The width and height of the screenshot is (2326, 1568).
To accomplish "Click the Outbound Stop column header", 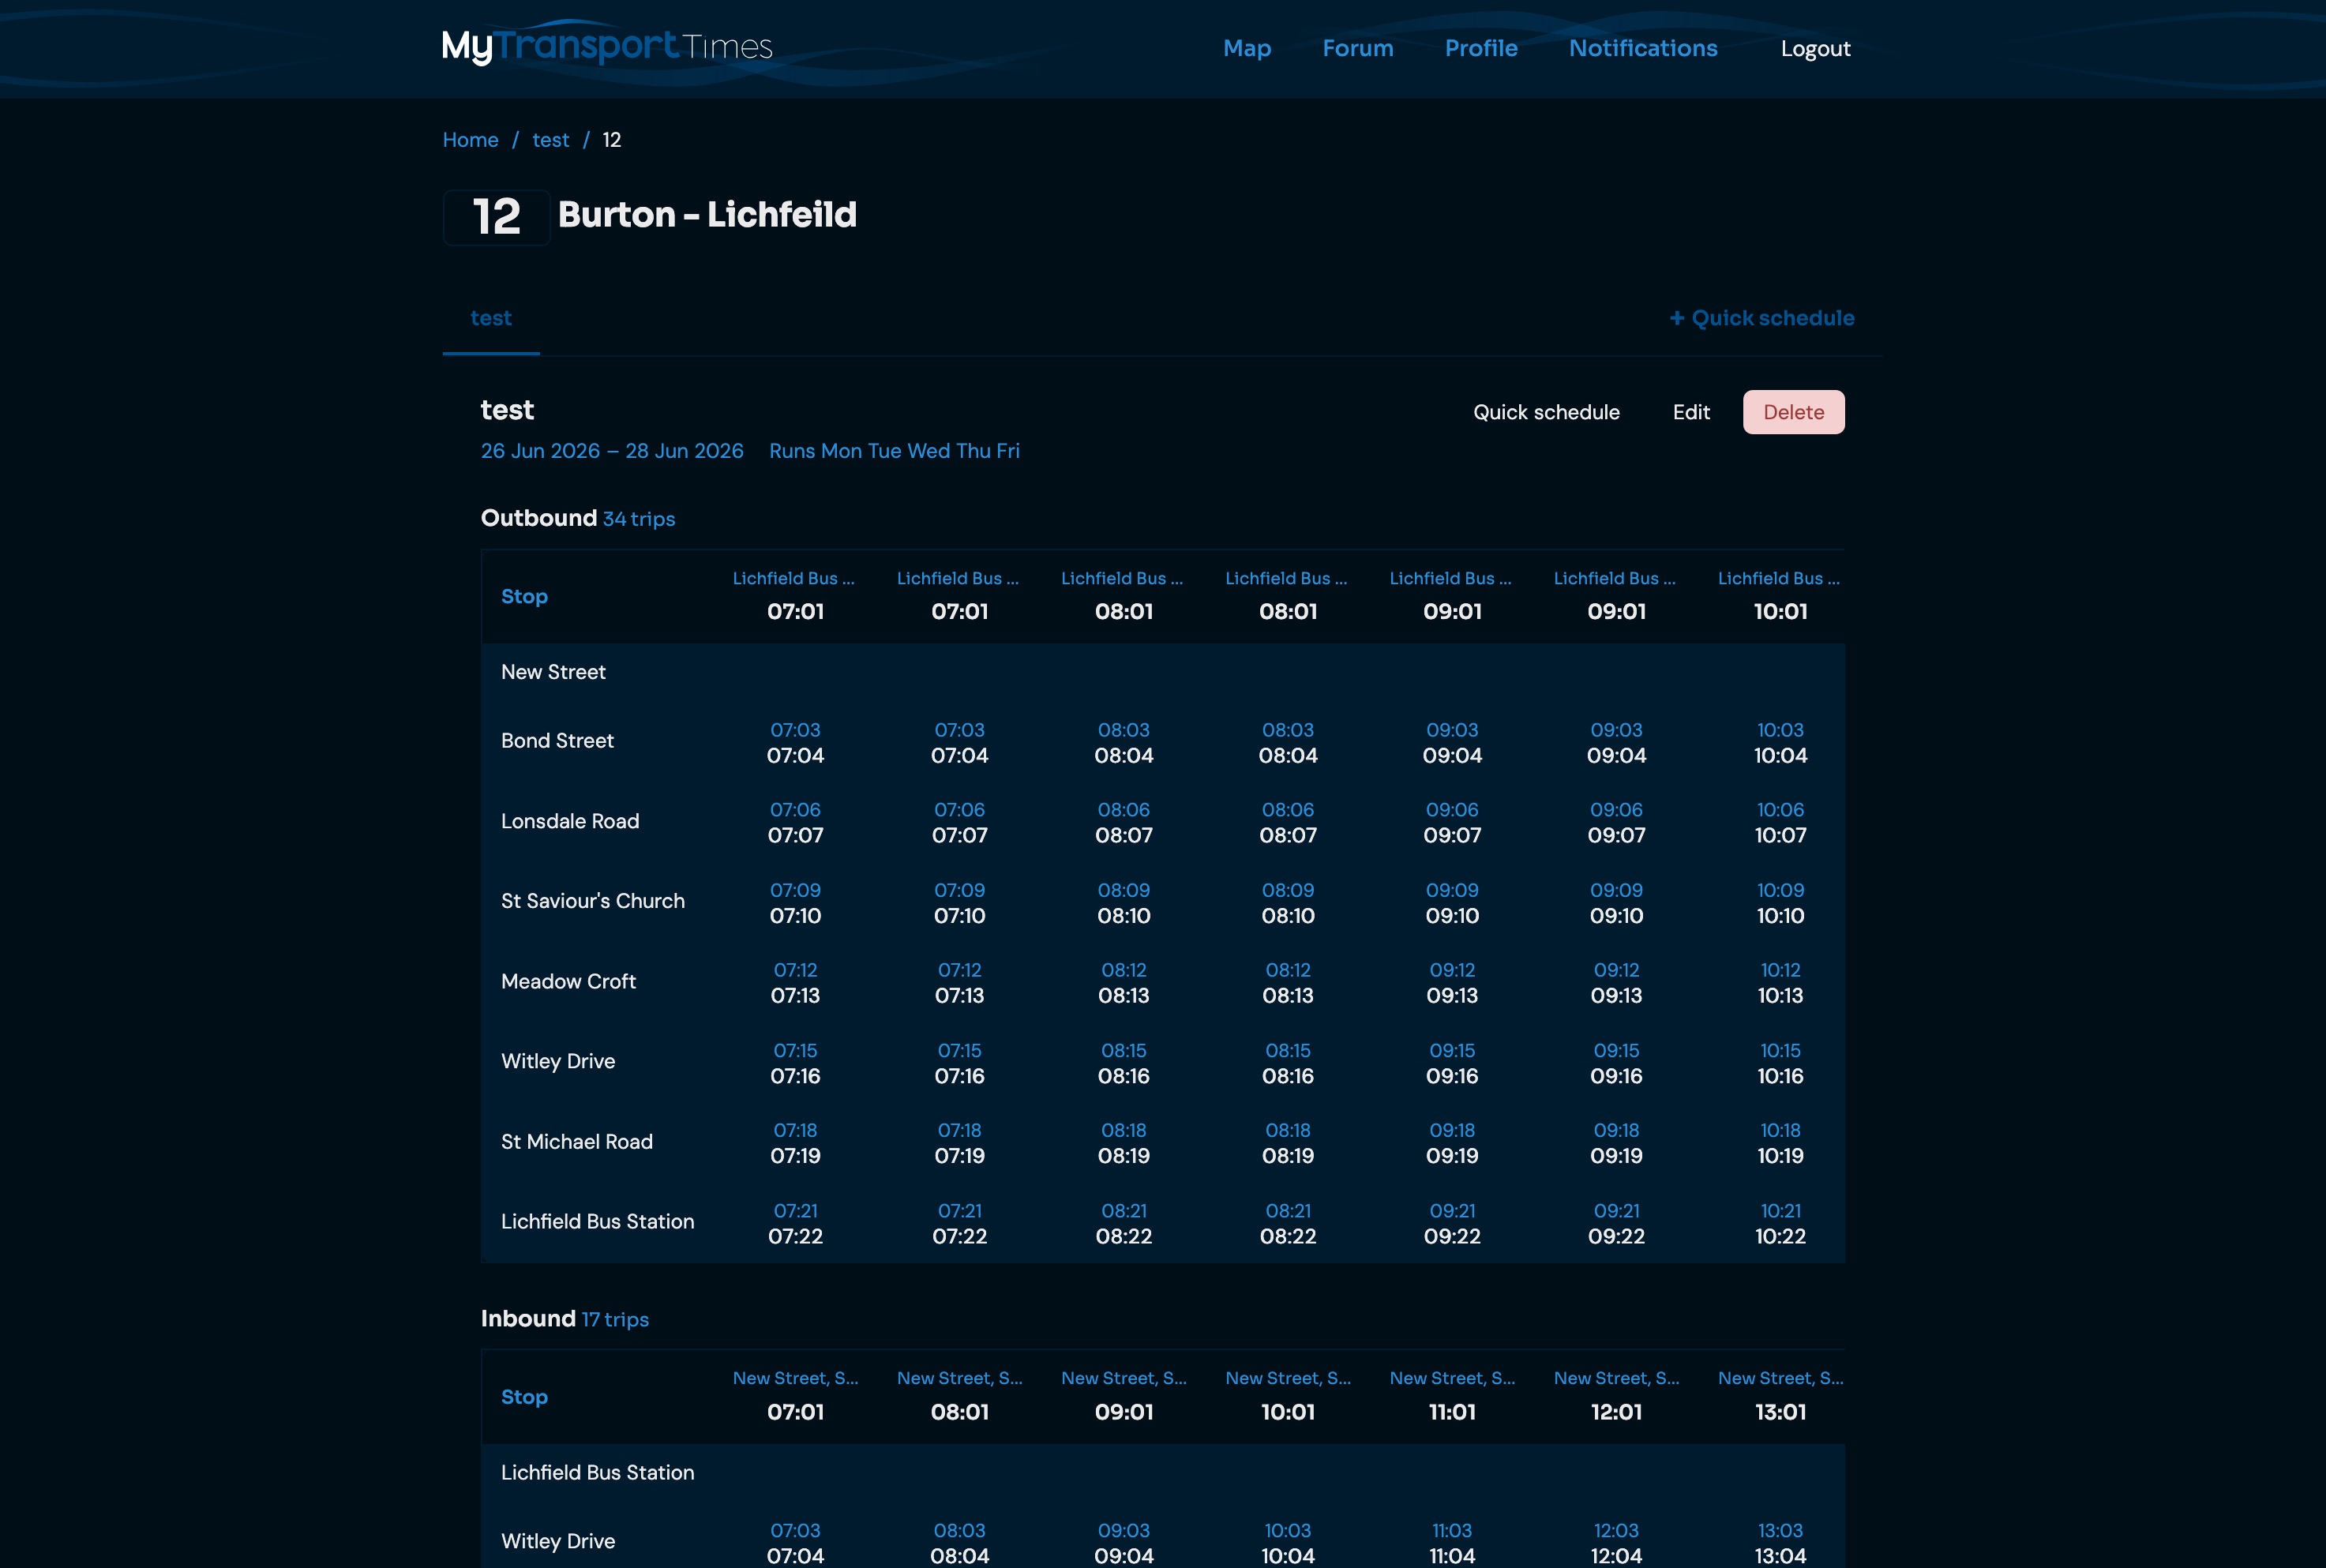I will click(524, 596).
